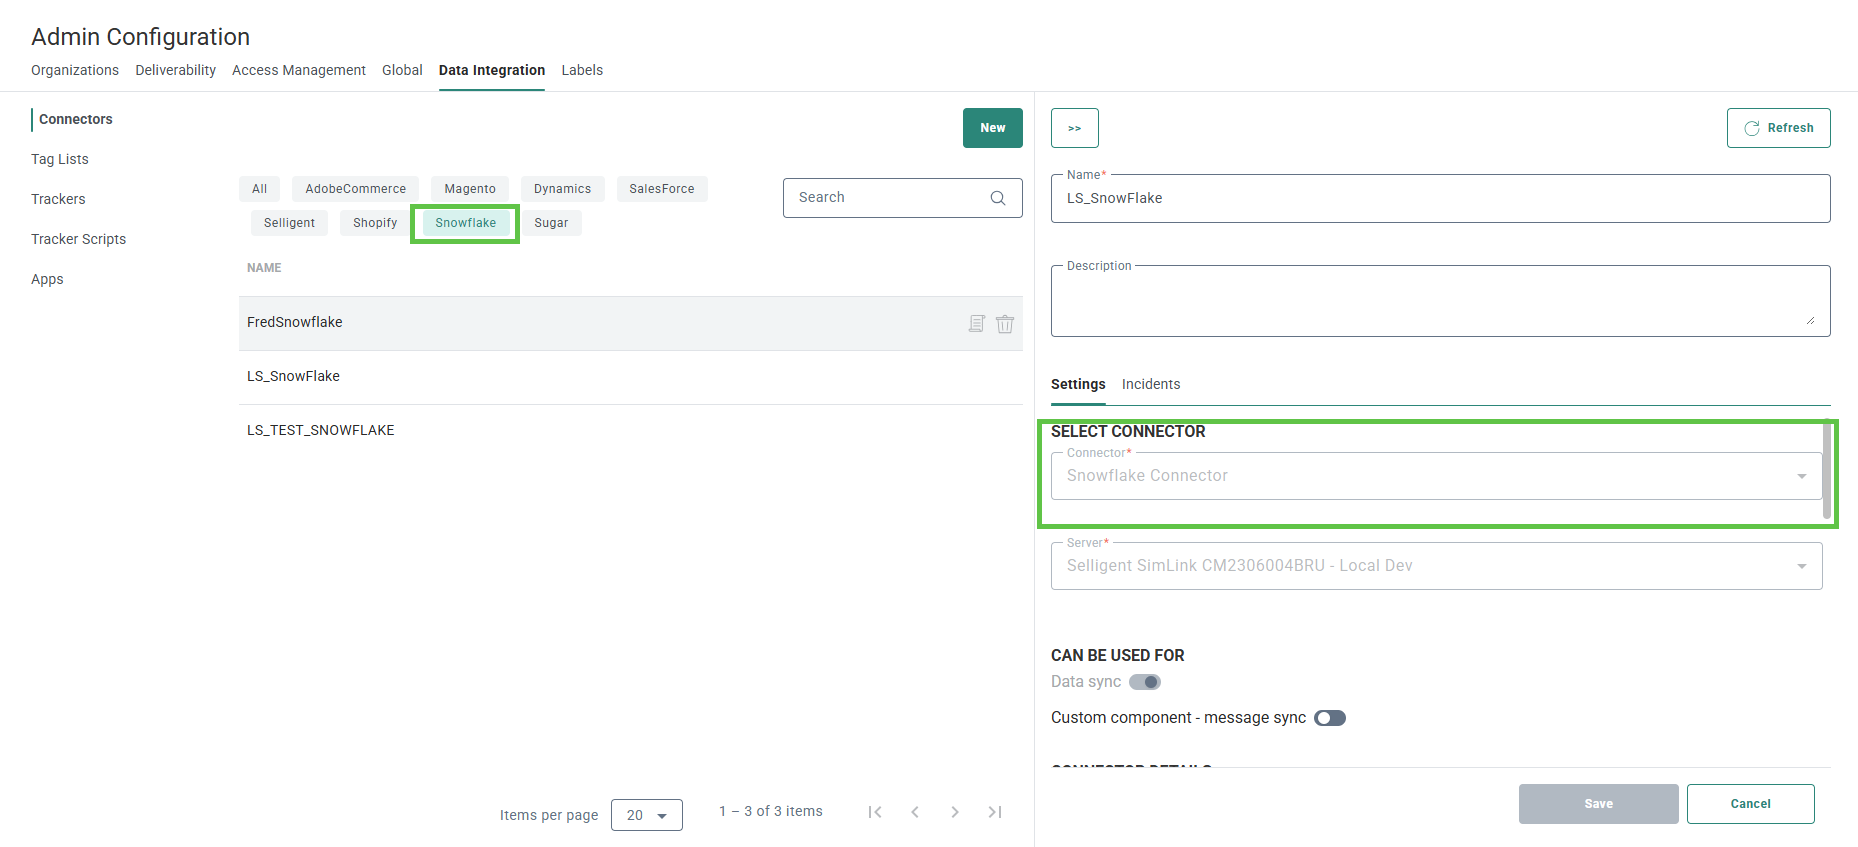
Task: Switch to the Incidents tab
Action: click(1150, 384)
